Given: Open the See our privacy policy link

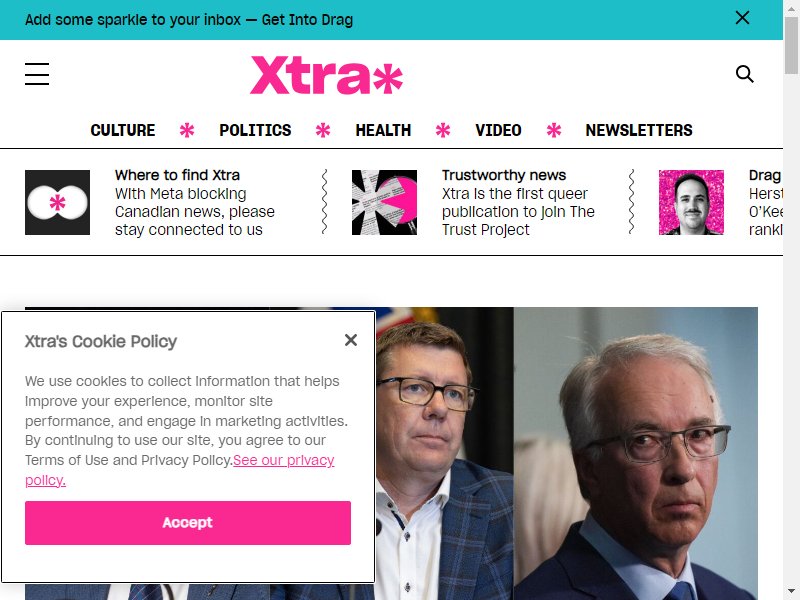Looking at the screenshot, I should 180,470.
